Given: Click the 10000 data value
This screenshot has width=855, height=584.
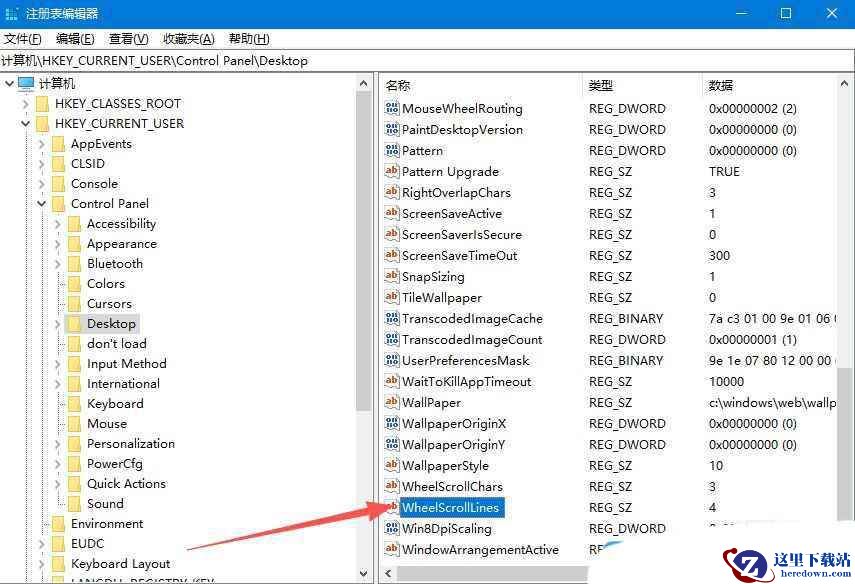Looking at the screenshot, I should click(726, 381).
